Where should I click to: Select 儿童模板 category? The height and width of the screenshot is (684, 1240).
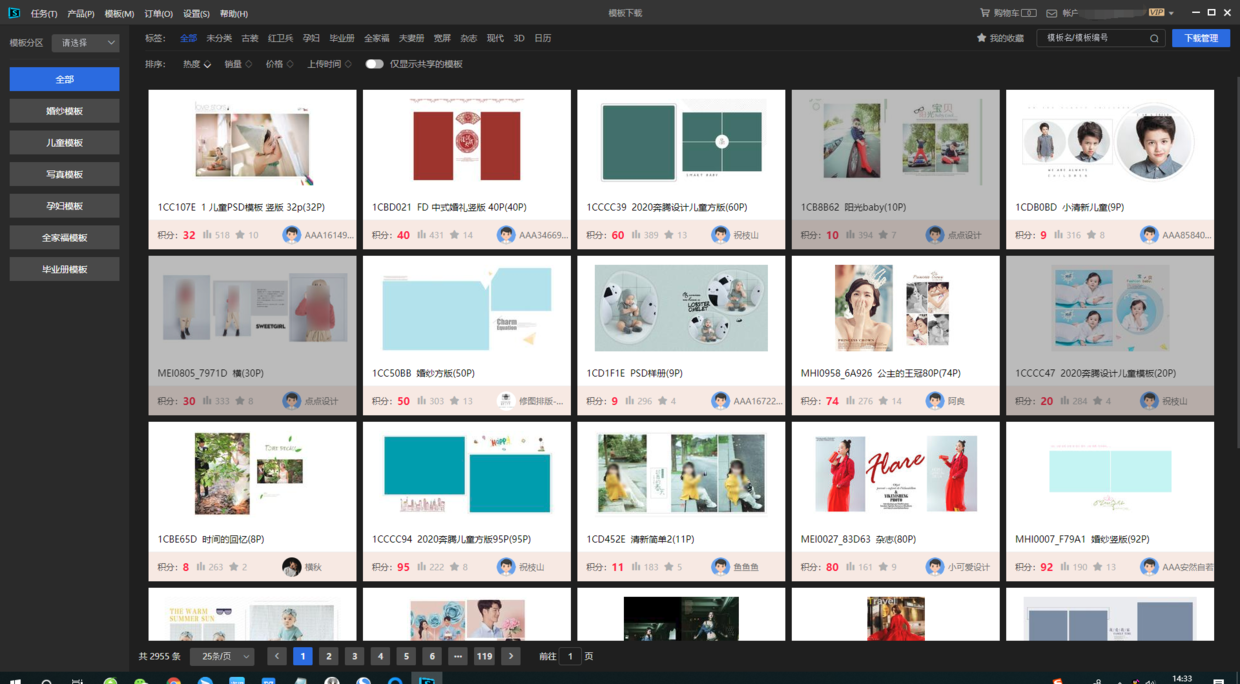pyautogui.click(x=64, y=142)
